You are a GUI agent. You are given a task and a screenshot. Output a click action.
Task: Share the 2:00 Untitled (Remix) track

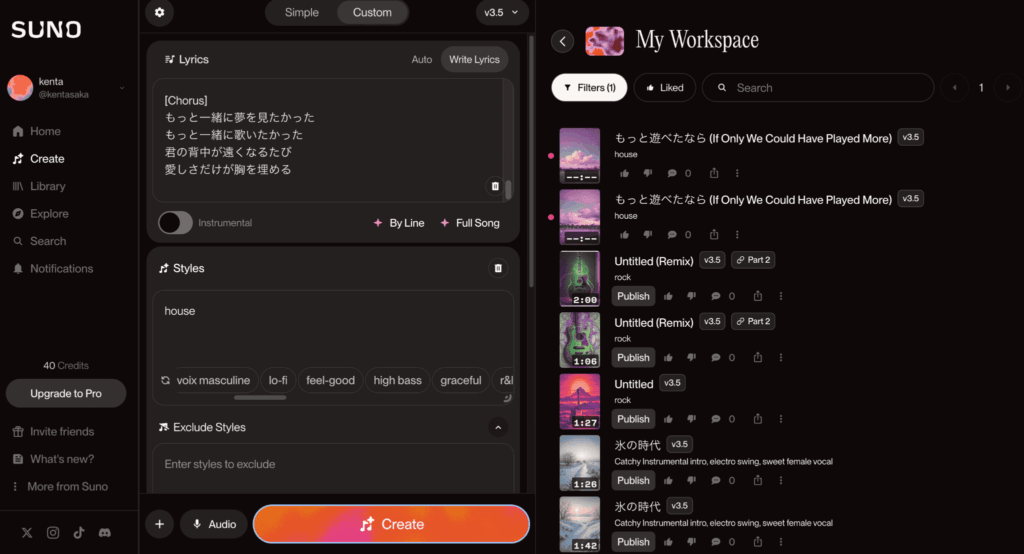click(x=758, y=296)
